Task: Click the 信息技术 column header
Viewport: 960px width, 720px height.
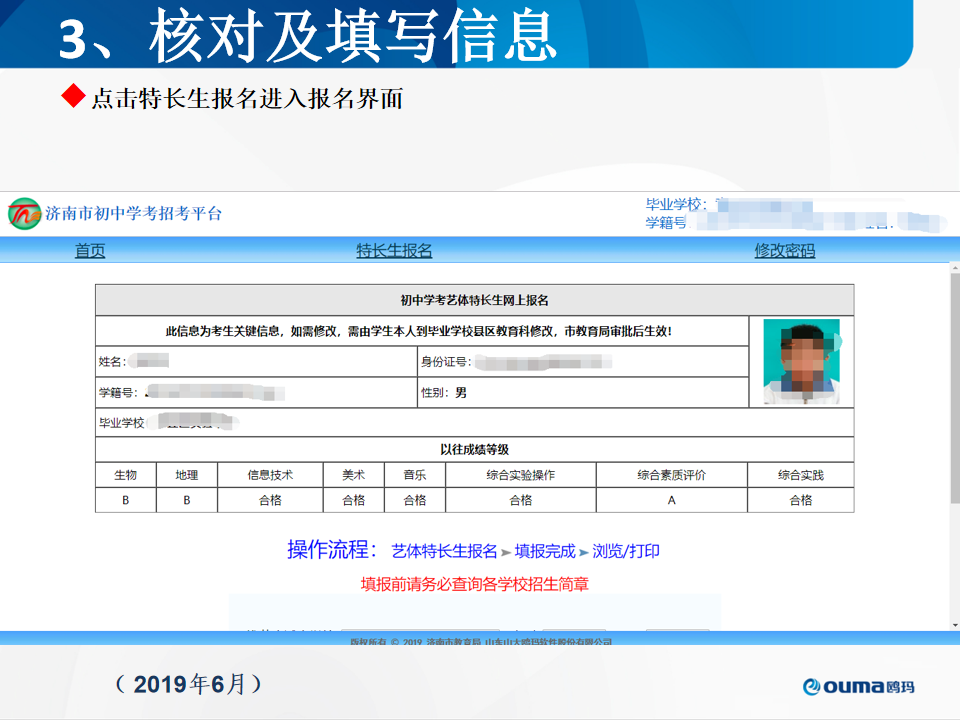Action: tap(270, 475)
